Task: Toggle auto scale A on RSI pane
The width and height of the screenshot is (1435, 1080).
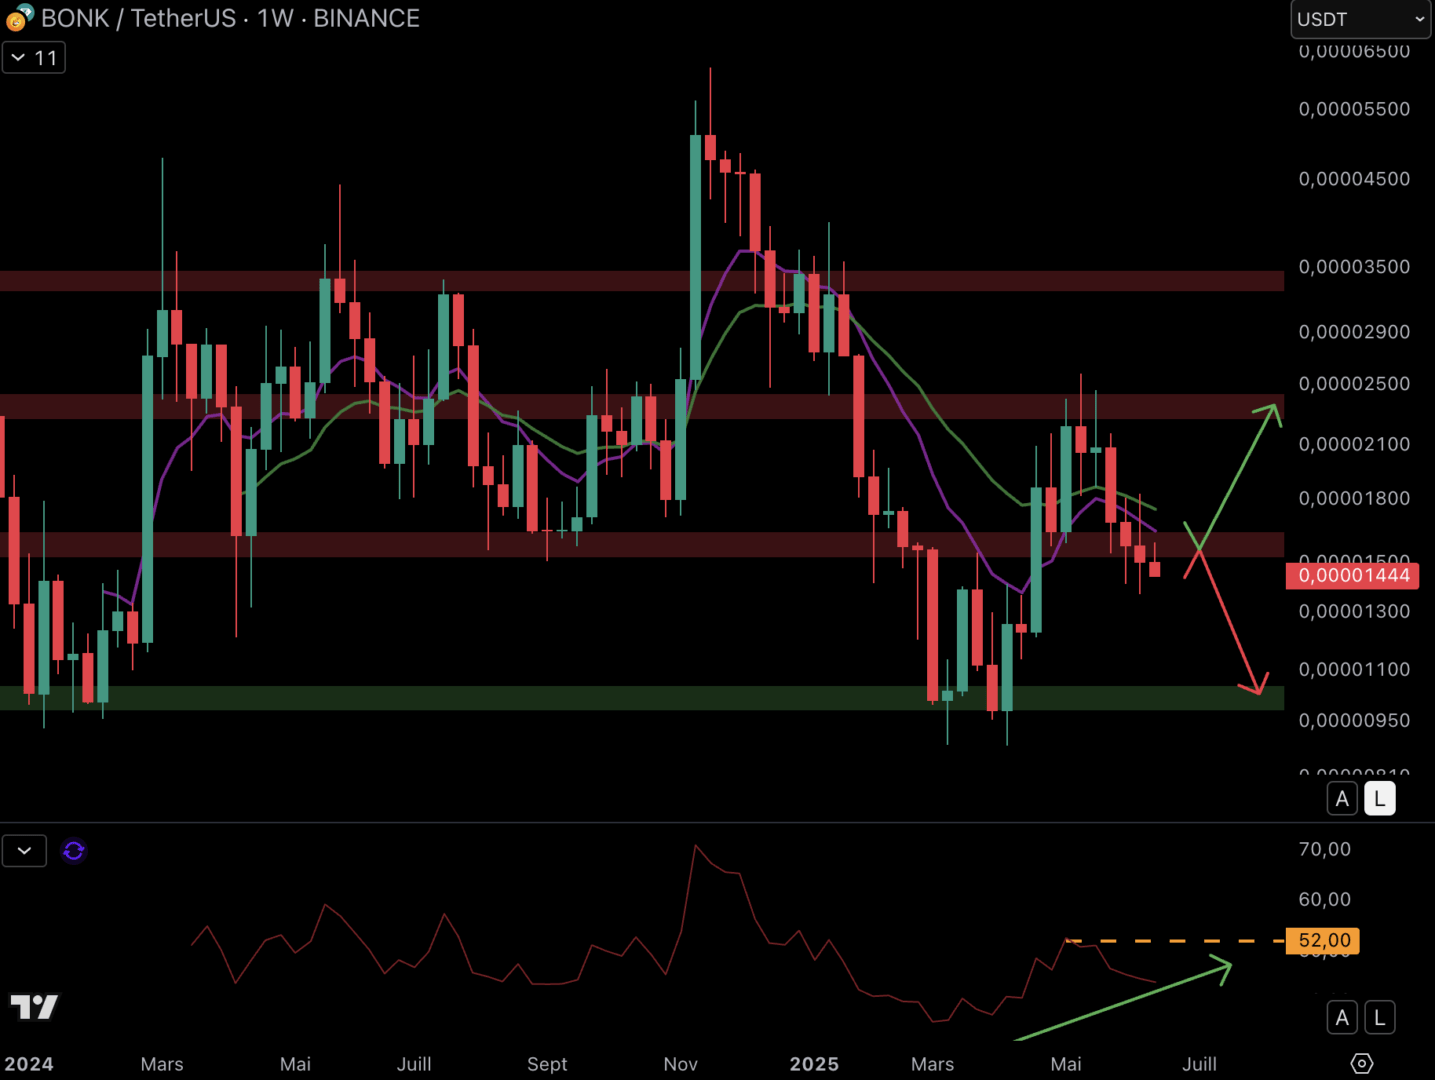Action: 1342,1018
